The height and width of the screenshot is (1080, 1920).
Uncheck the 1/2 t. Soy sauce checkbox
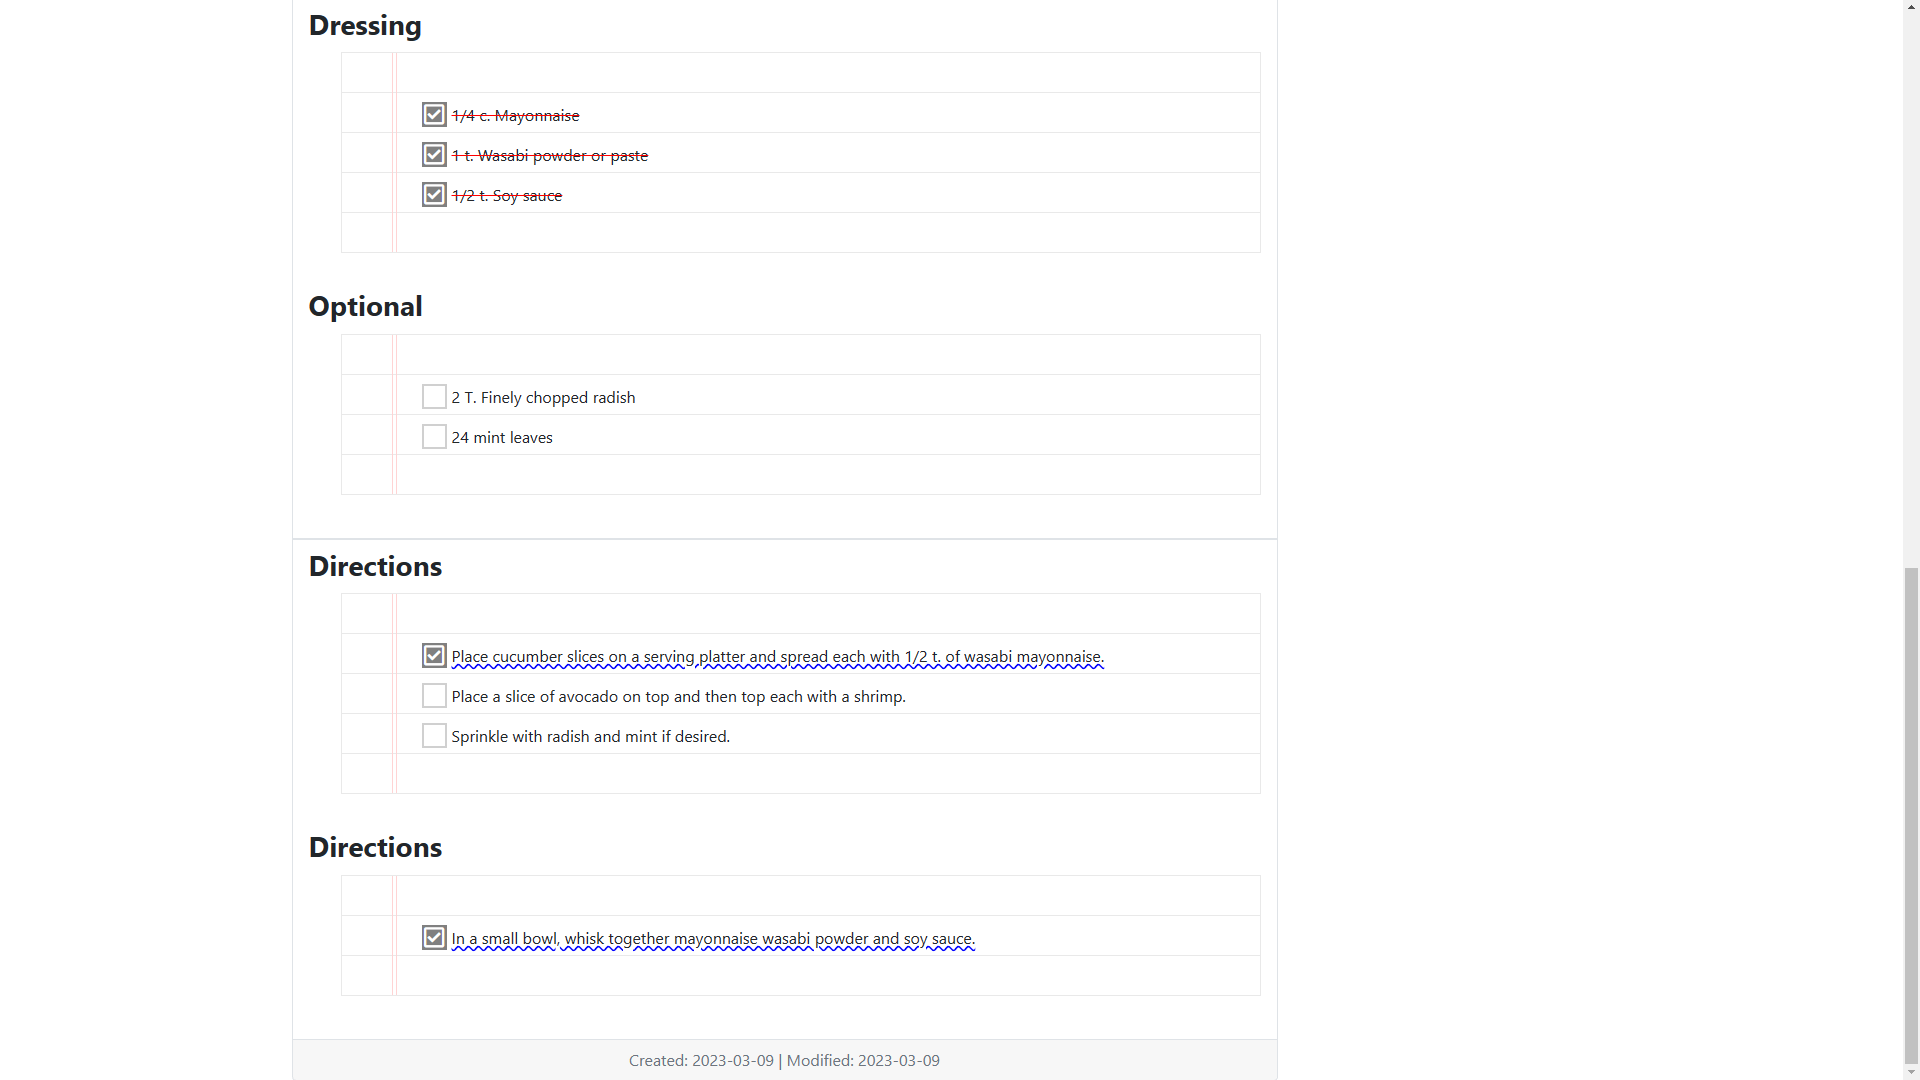434,195
